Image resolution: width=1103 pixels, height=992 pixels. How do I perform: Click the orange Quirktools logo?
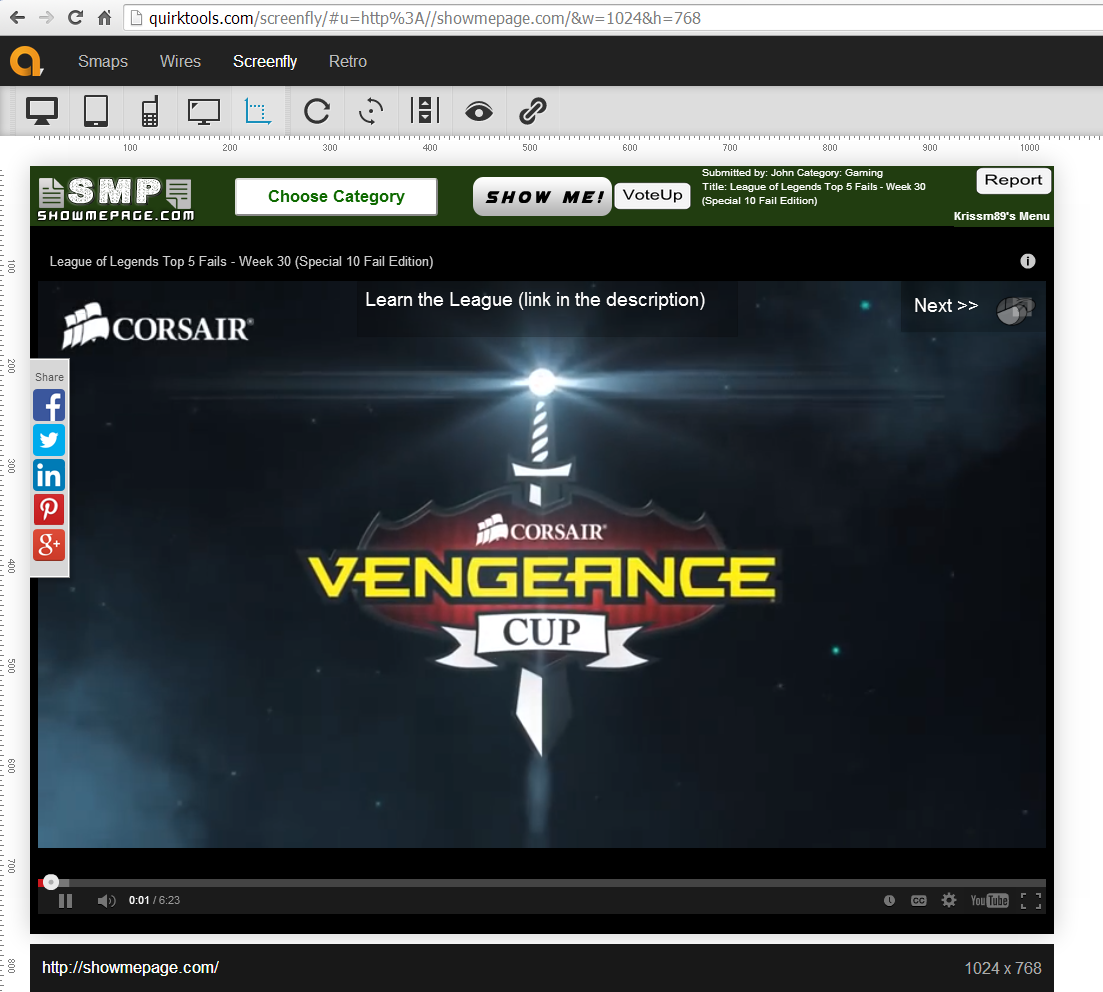pyautogui.click(x=27, y=61)
